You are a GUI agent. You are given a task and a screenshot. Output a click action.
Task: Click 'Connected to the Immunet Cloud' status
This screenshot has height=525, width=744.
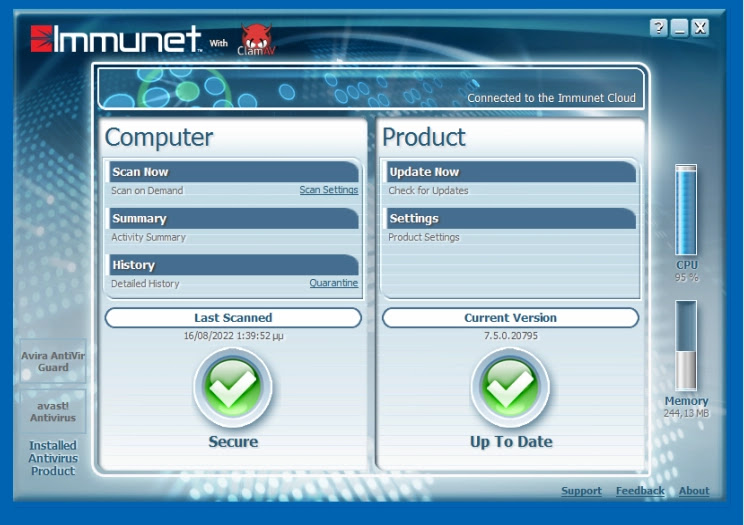[x=551, y=98]
